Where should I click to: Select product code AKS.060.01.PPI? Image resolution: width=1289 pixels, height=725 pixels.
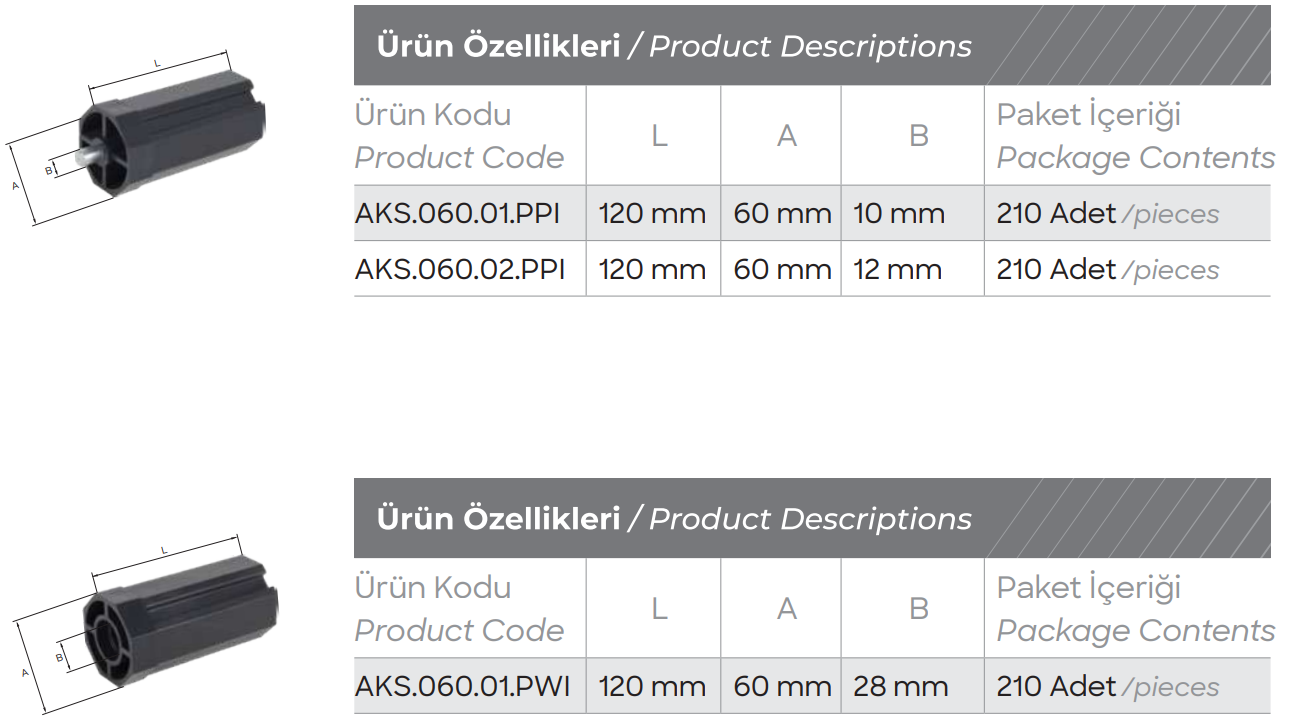click(457, 214)
